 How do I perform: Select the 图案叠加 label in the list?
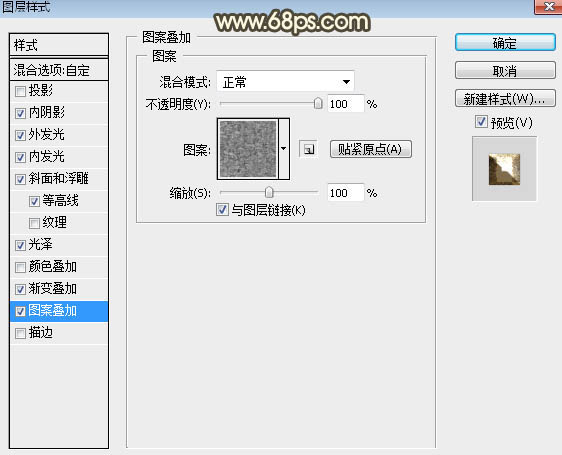click(53, 311)
